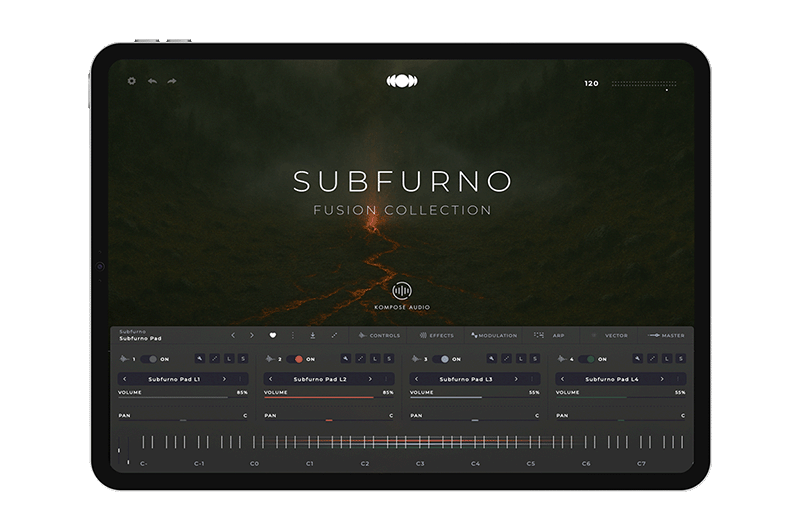Open layer 4 wrench edit icon
This screenshot has height=530, width=800.
pyautogui.click(x=638, y=359)
